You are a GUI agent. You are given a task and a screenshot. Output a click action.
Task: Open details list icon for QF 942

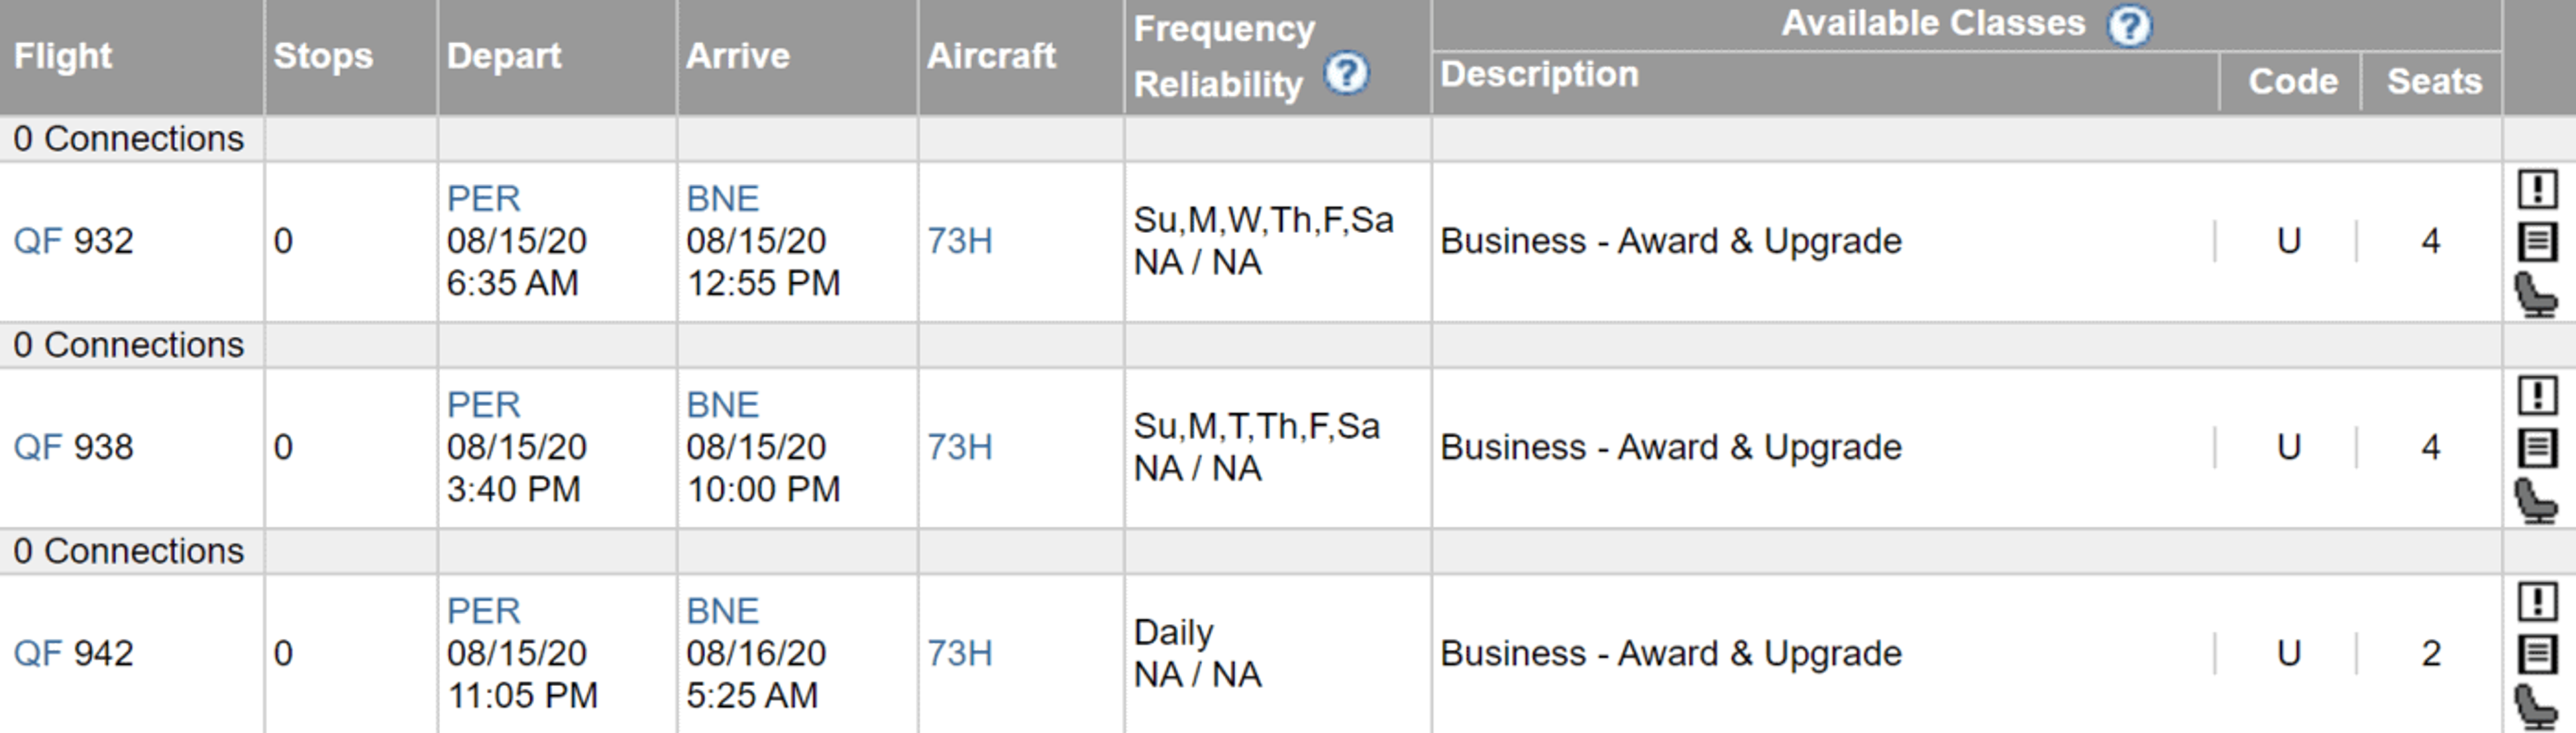point(2537,654)
